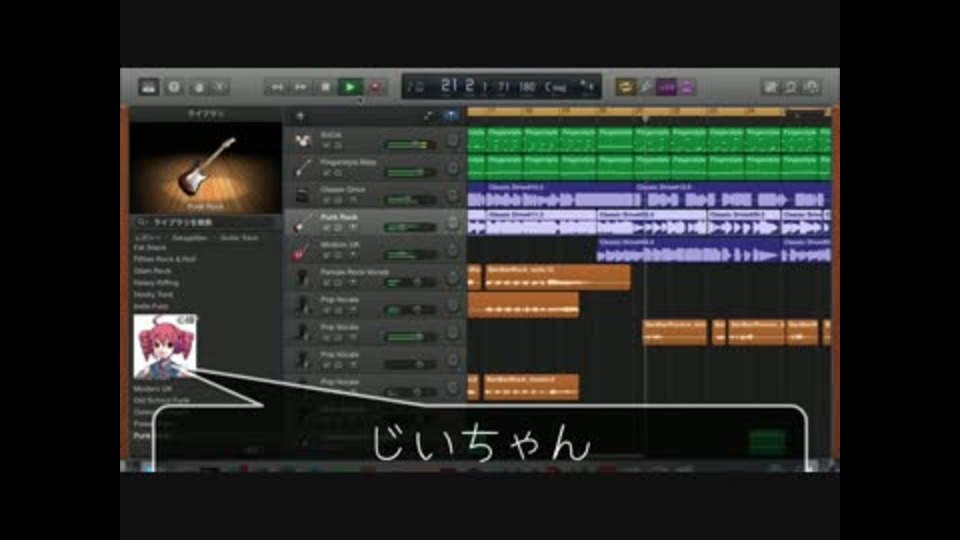Enable input monitoring on Punk Rock
The width and height of the screenshot is (960, 540).
[x=353, y=228]
